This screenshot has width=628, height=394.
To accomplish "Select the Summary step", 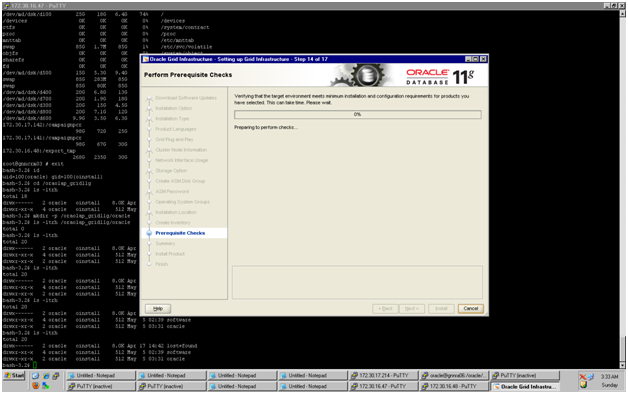I will coord(165,243).
